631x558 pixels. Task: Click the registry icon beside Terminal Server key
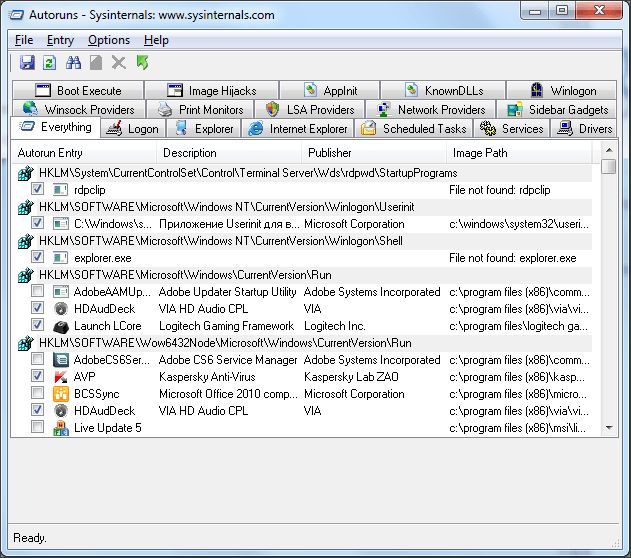pos(25,173)
